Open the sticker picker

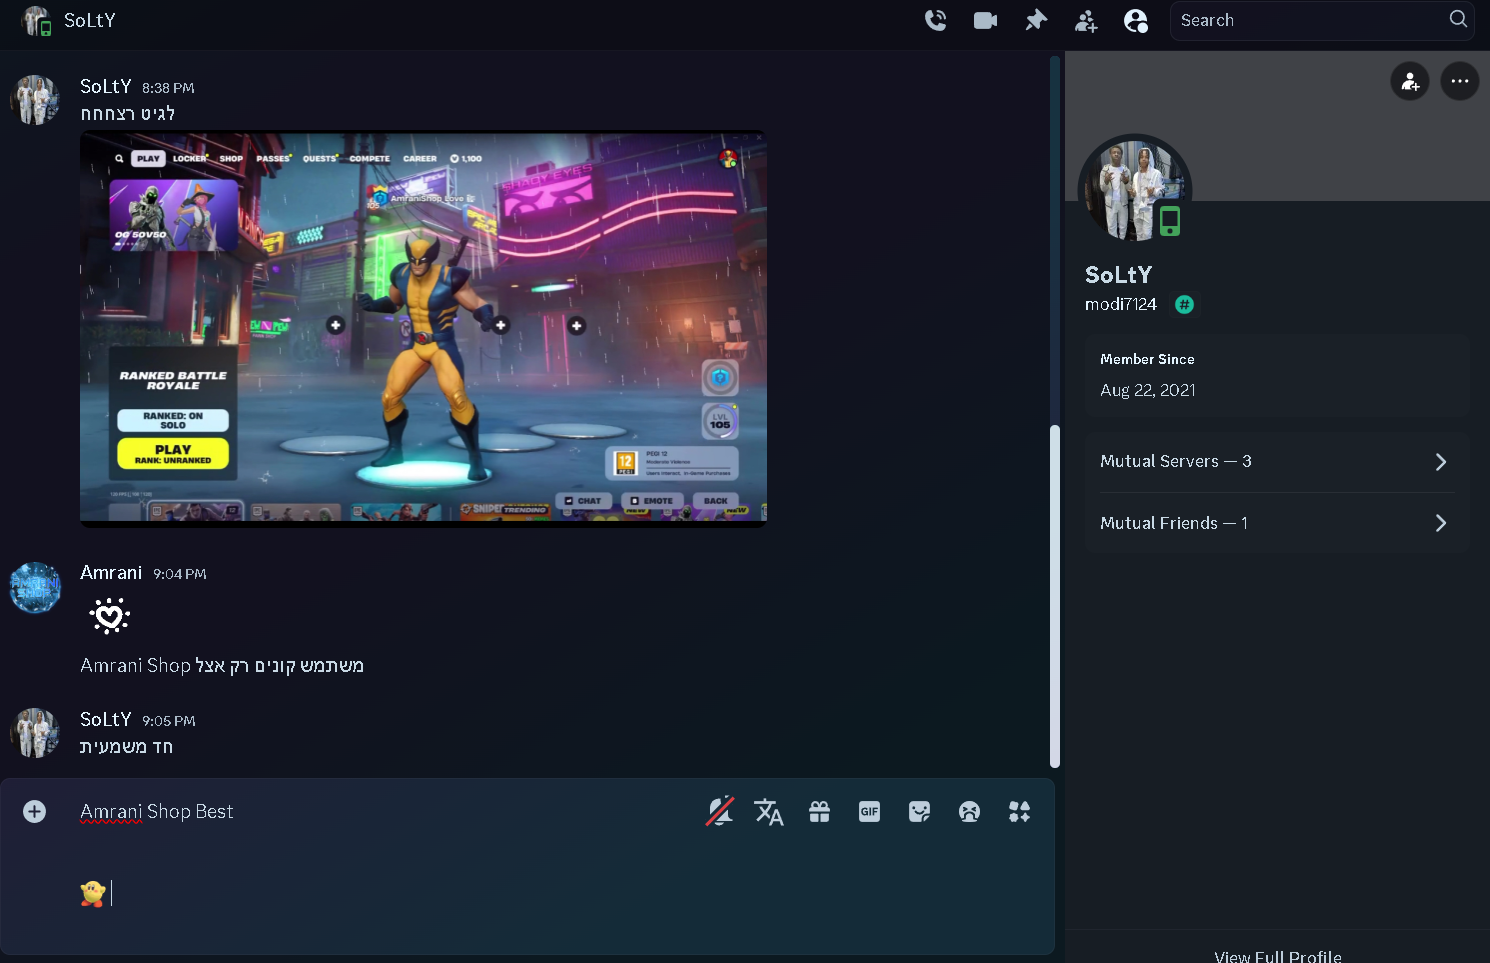point(919,811)
